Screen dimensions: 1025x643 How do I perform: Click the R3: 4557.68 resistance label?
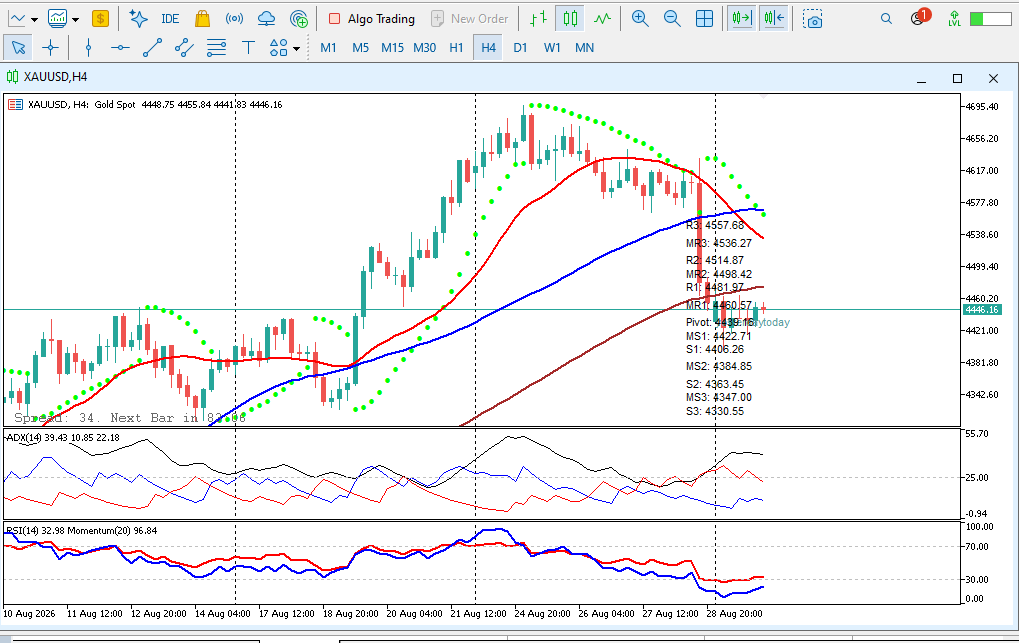[715, 225]
